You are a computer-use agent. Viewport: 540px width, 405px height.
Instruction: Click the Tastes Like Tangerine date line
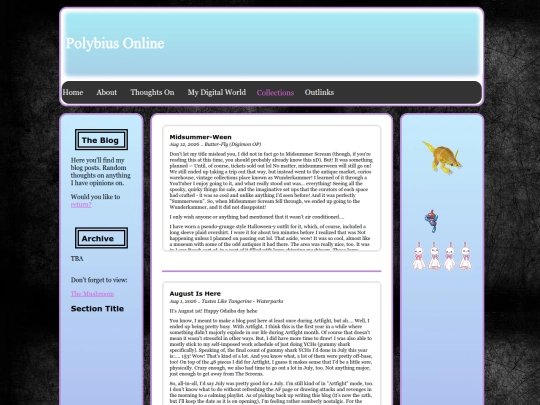coord(226,301)
